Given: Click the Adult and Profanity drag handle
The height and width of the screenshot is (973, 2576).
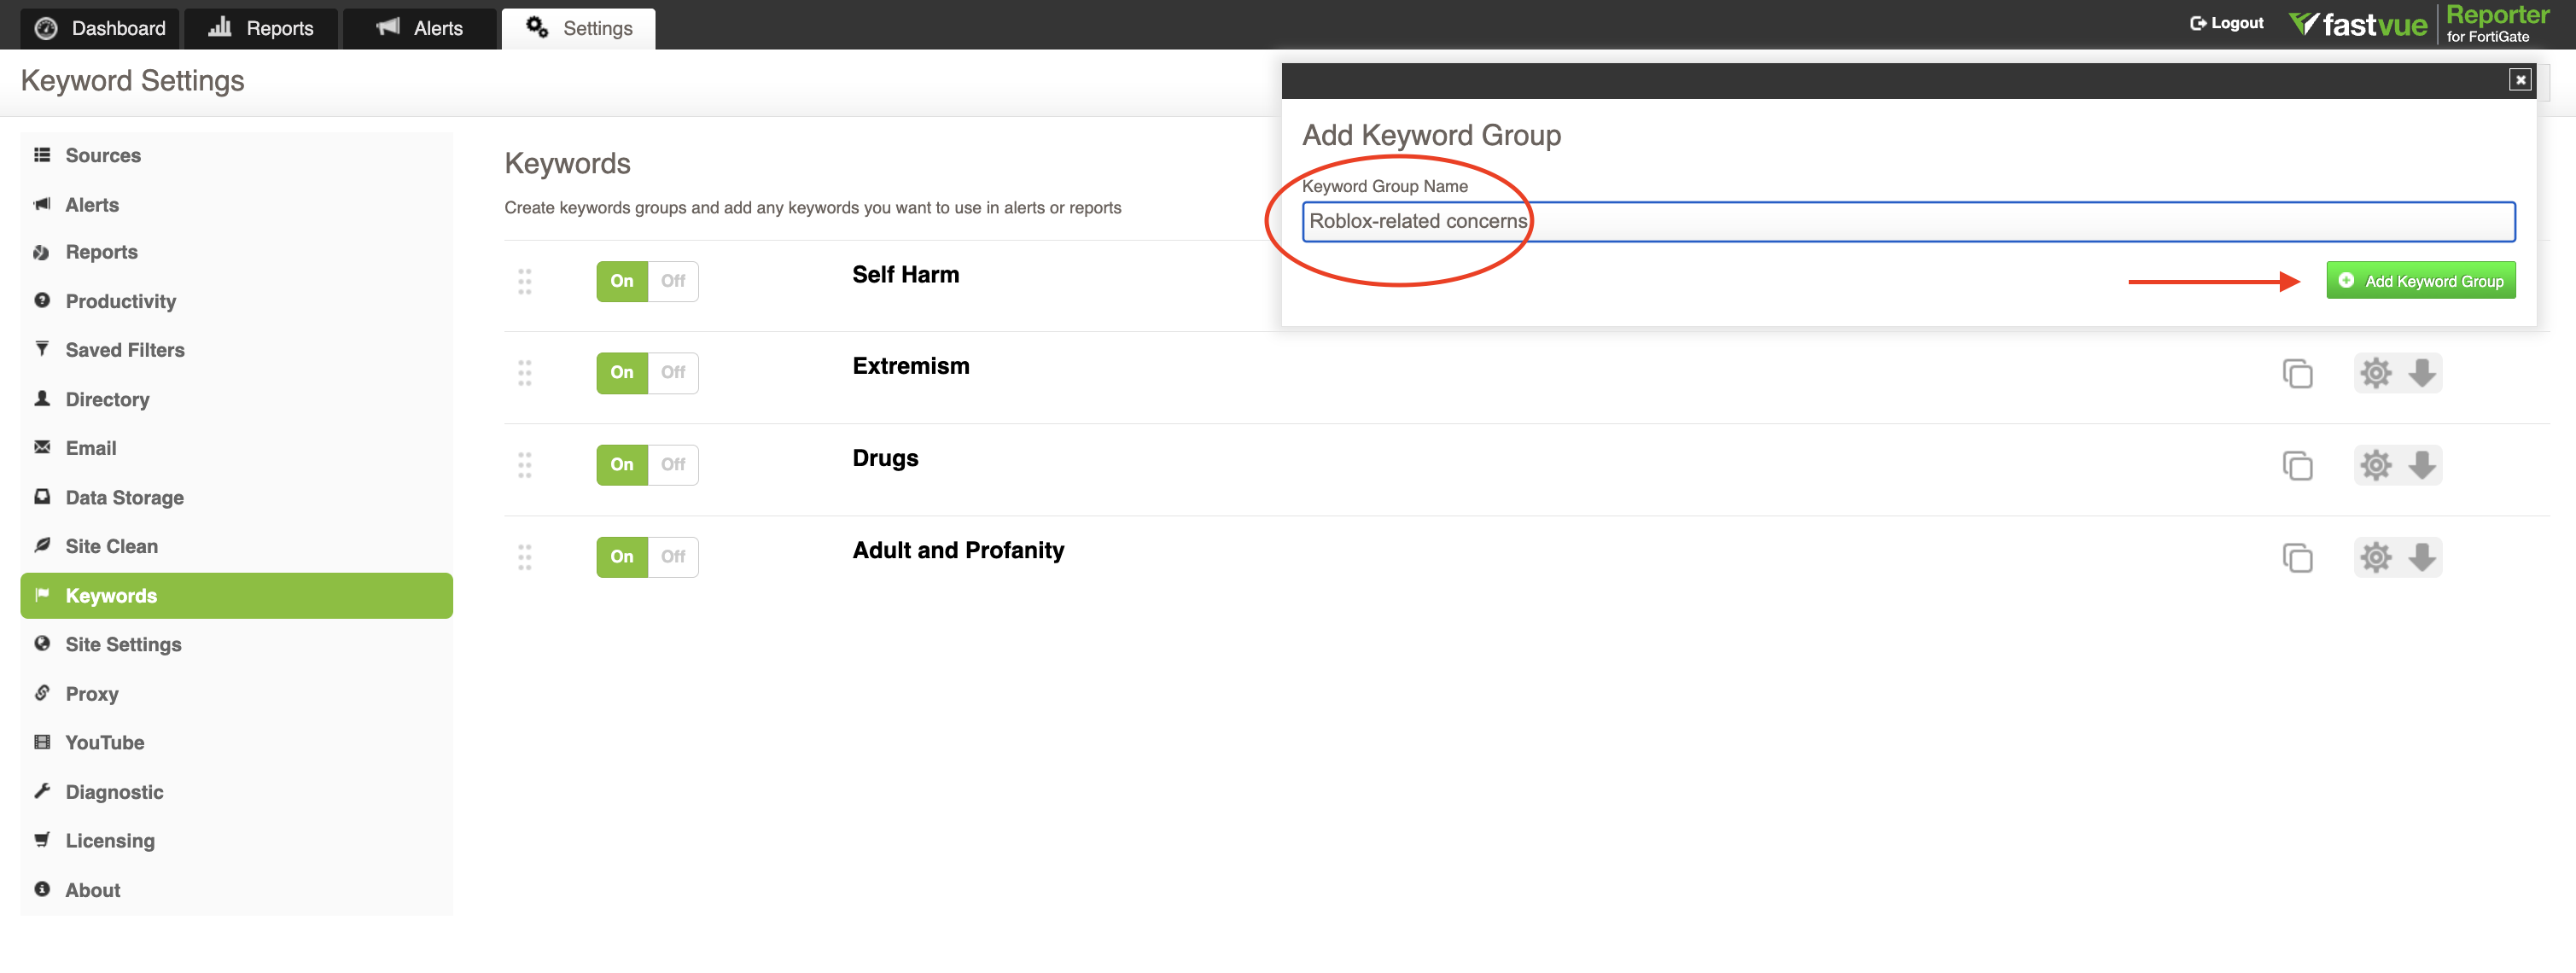Looking at the screenshot, I should pyautogui.click(x=524, y=557).
